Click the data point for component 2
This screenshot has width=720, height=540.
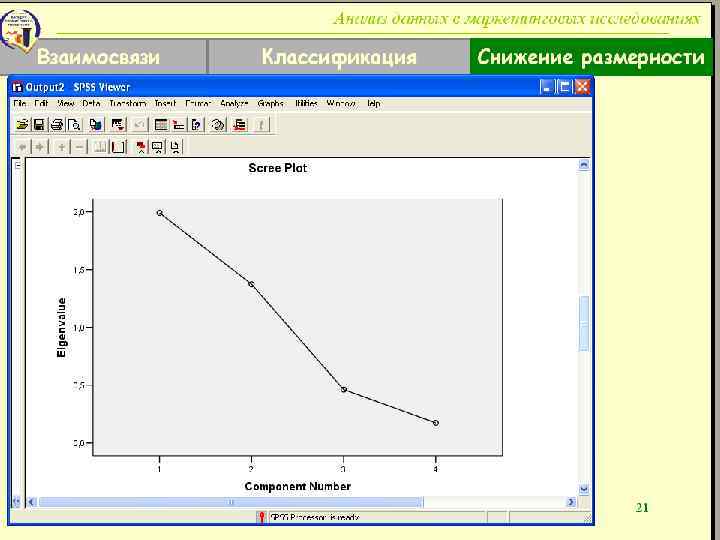(251, 284)
